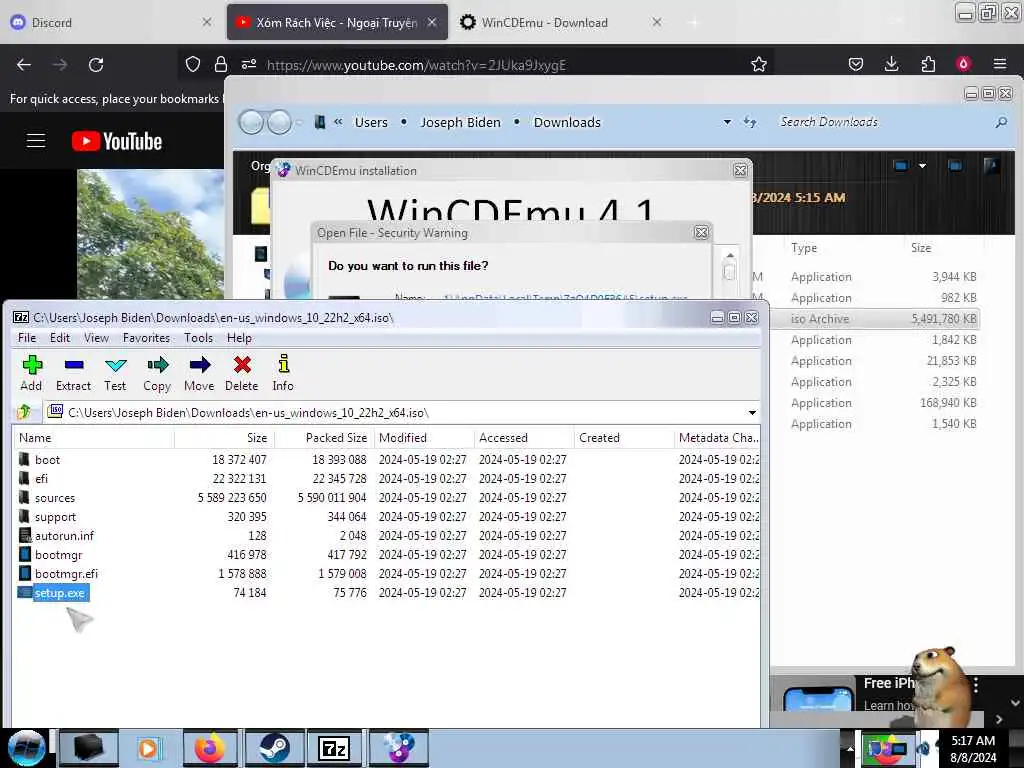Open the Firefox downloads panel

pyautogui.click(x=891, y=64)
